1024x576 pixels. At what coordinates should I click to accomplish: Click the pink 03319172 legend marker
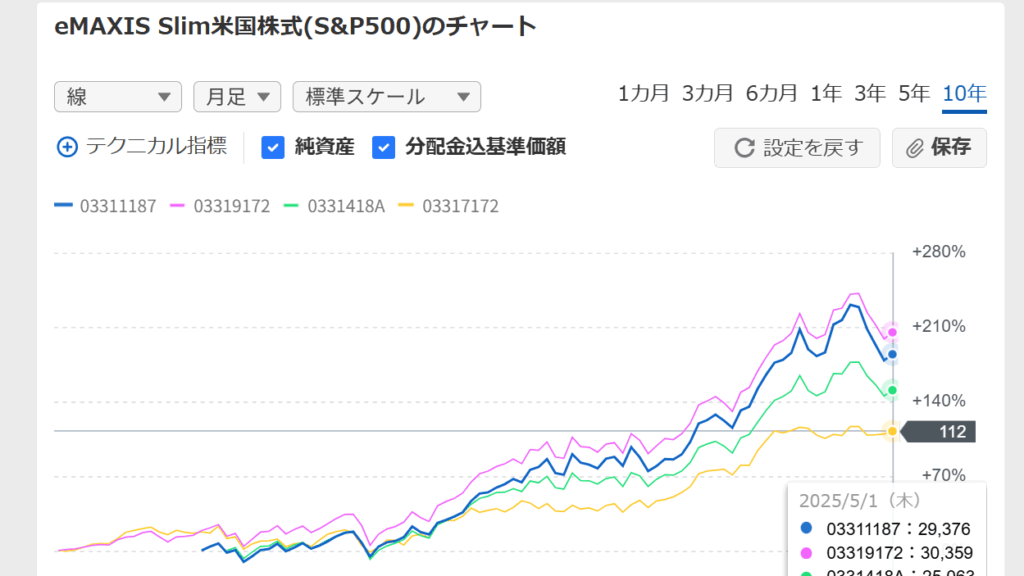click(177, 205)
